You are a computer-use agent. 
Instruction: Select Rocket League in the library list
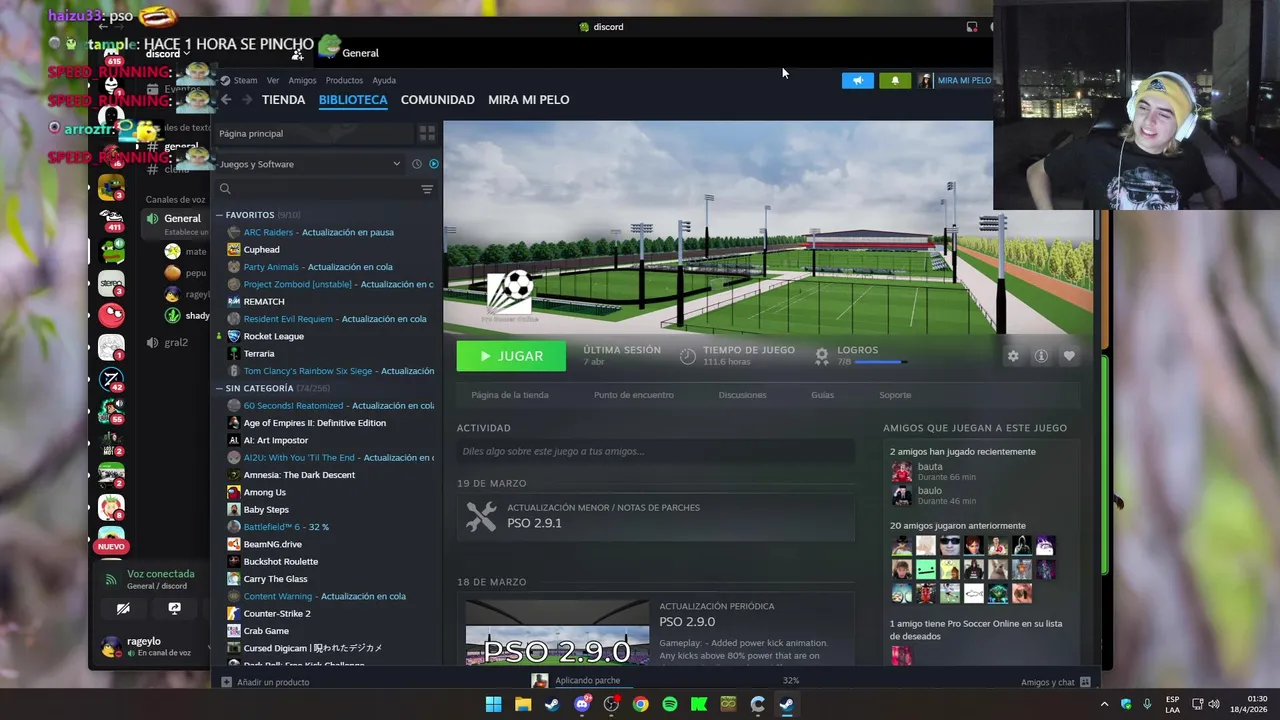pos(273,336)
